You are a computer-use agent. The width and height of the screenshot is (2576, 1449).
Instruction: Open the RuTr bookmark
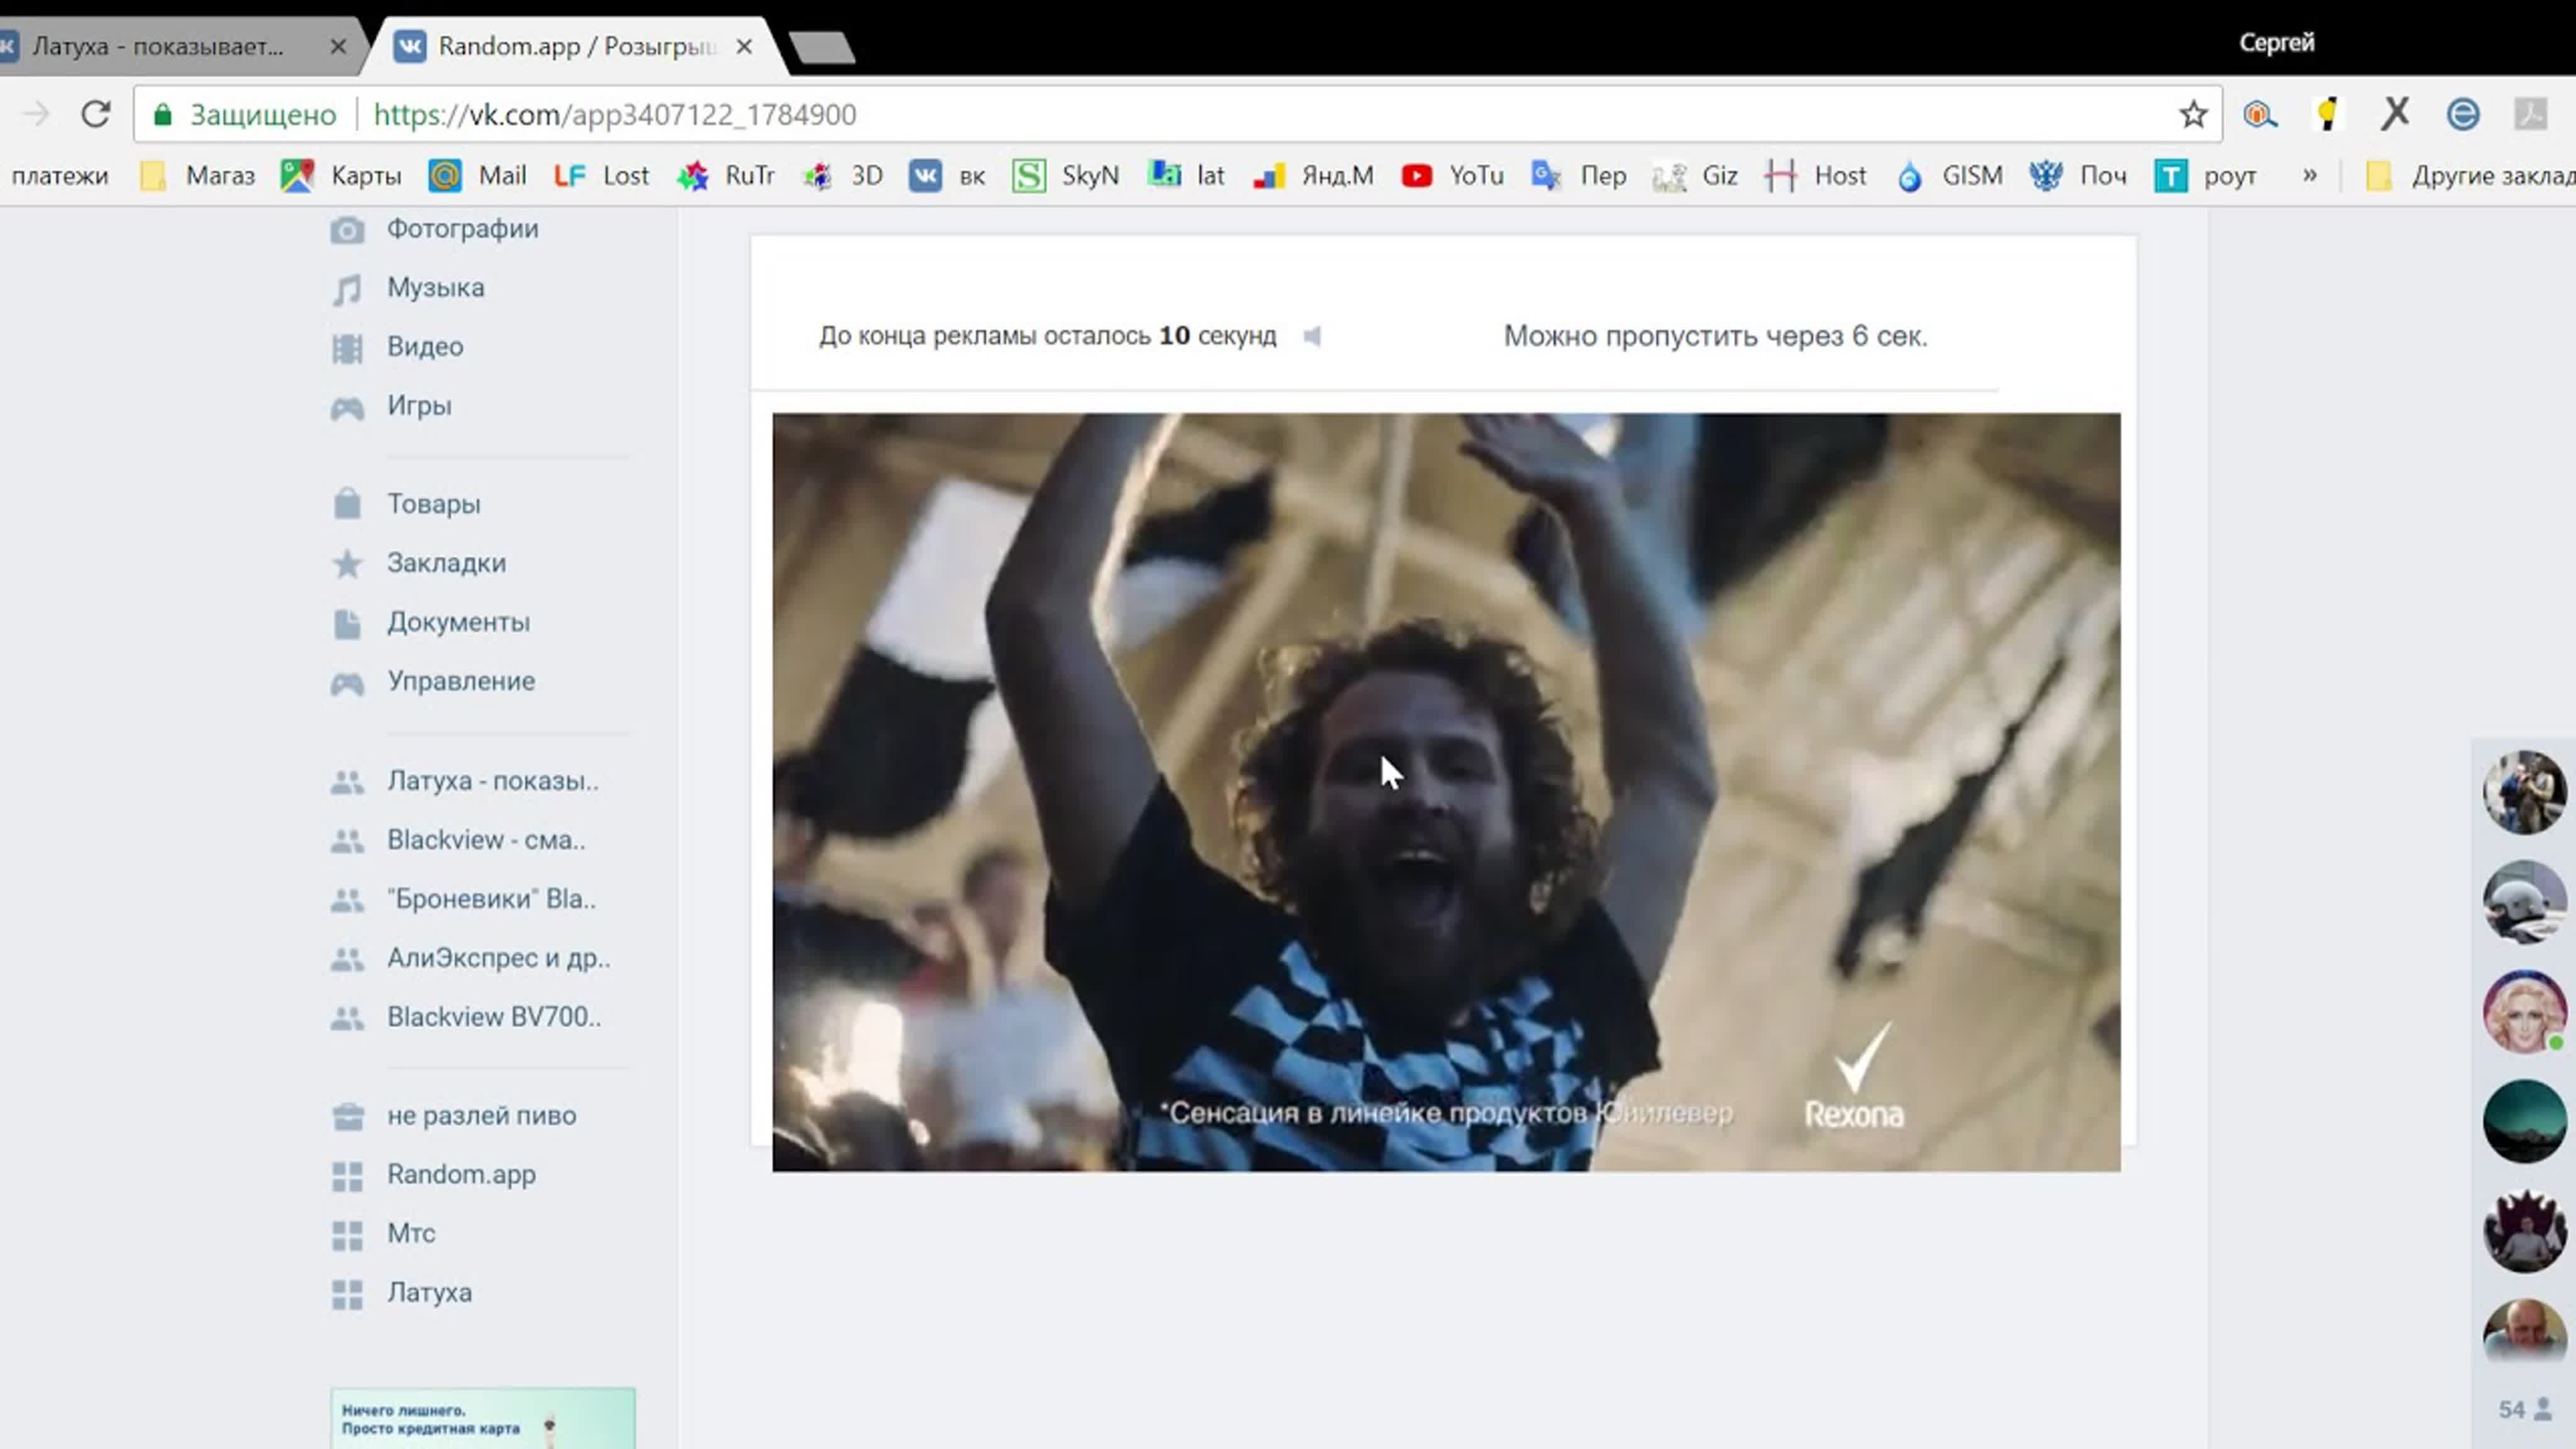point(726,176)
